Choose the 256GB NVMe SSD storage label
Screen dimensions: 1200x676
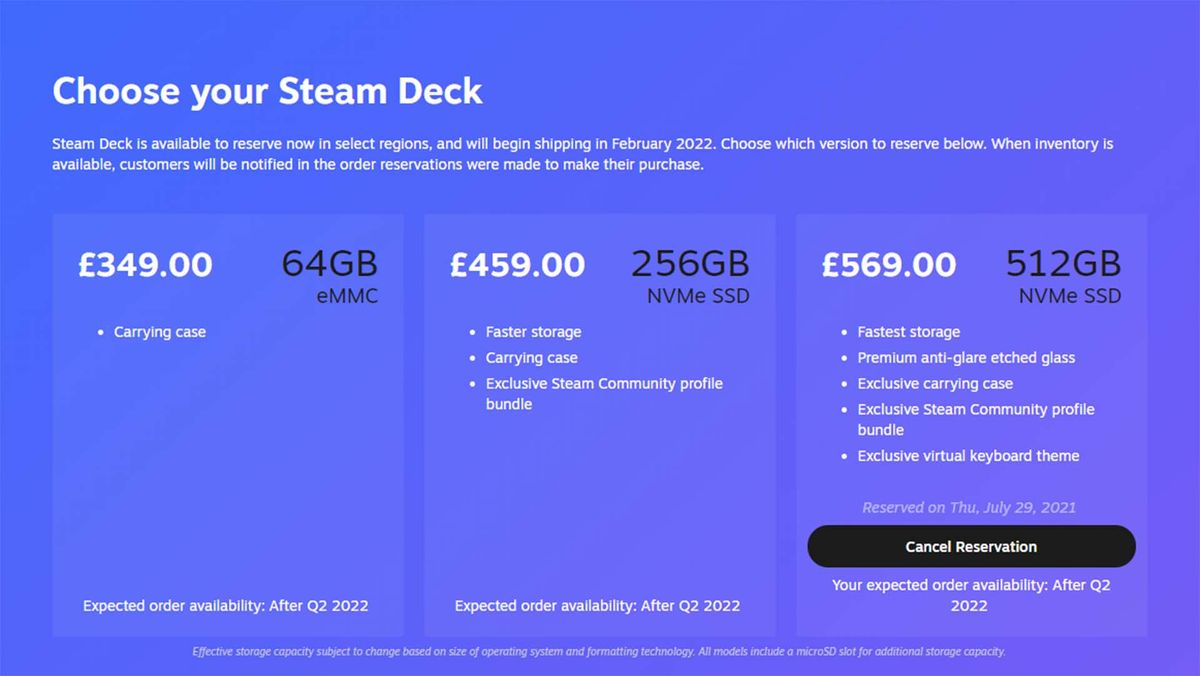coord(690,275)
